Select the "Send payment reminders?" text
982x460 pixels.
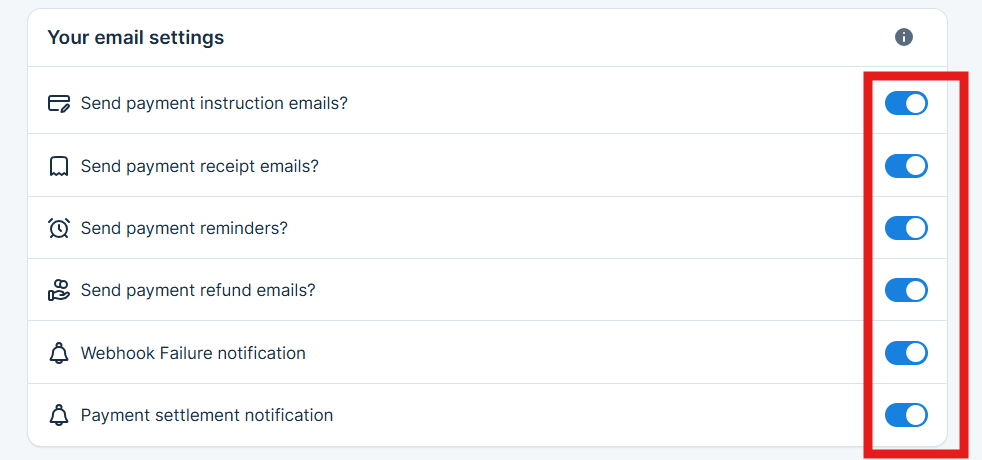pyautogui.click(x=184, y=228)
